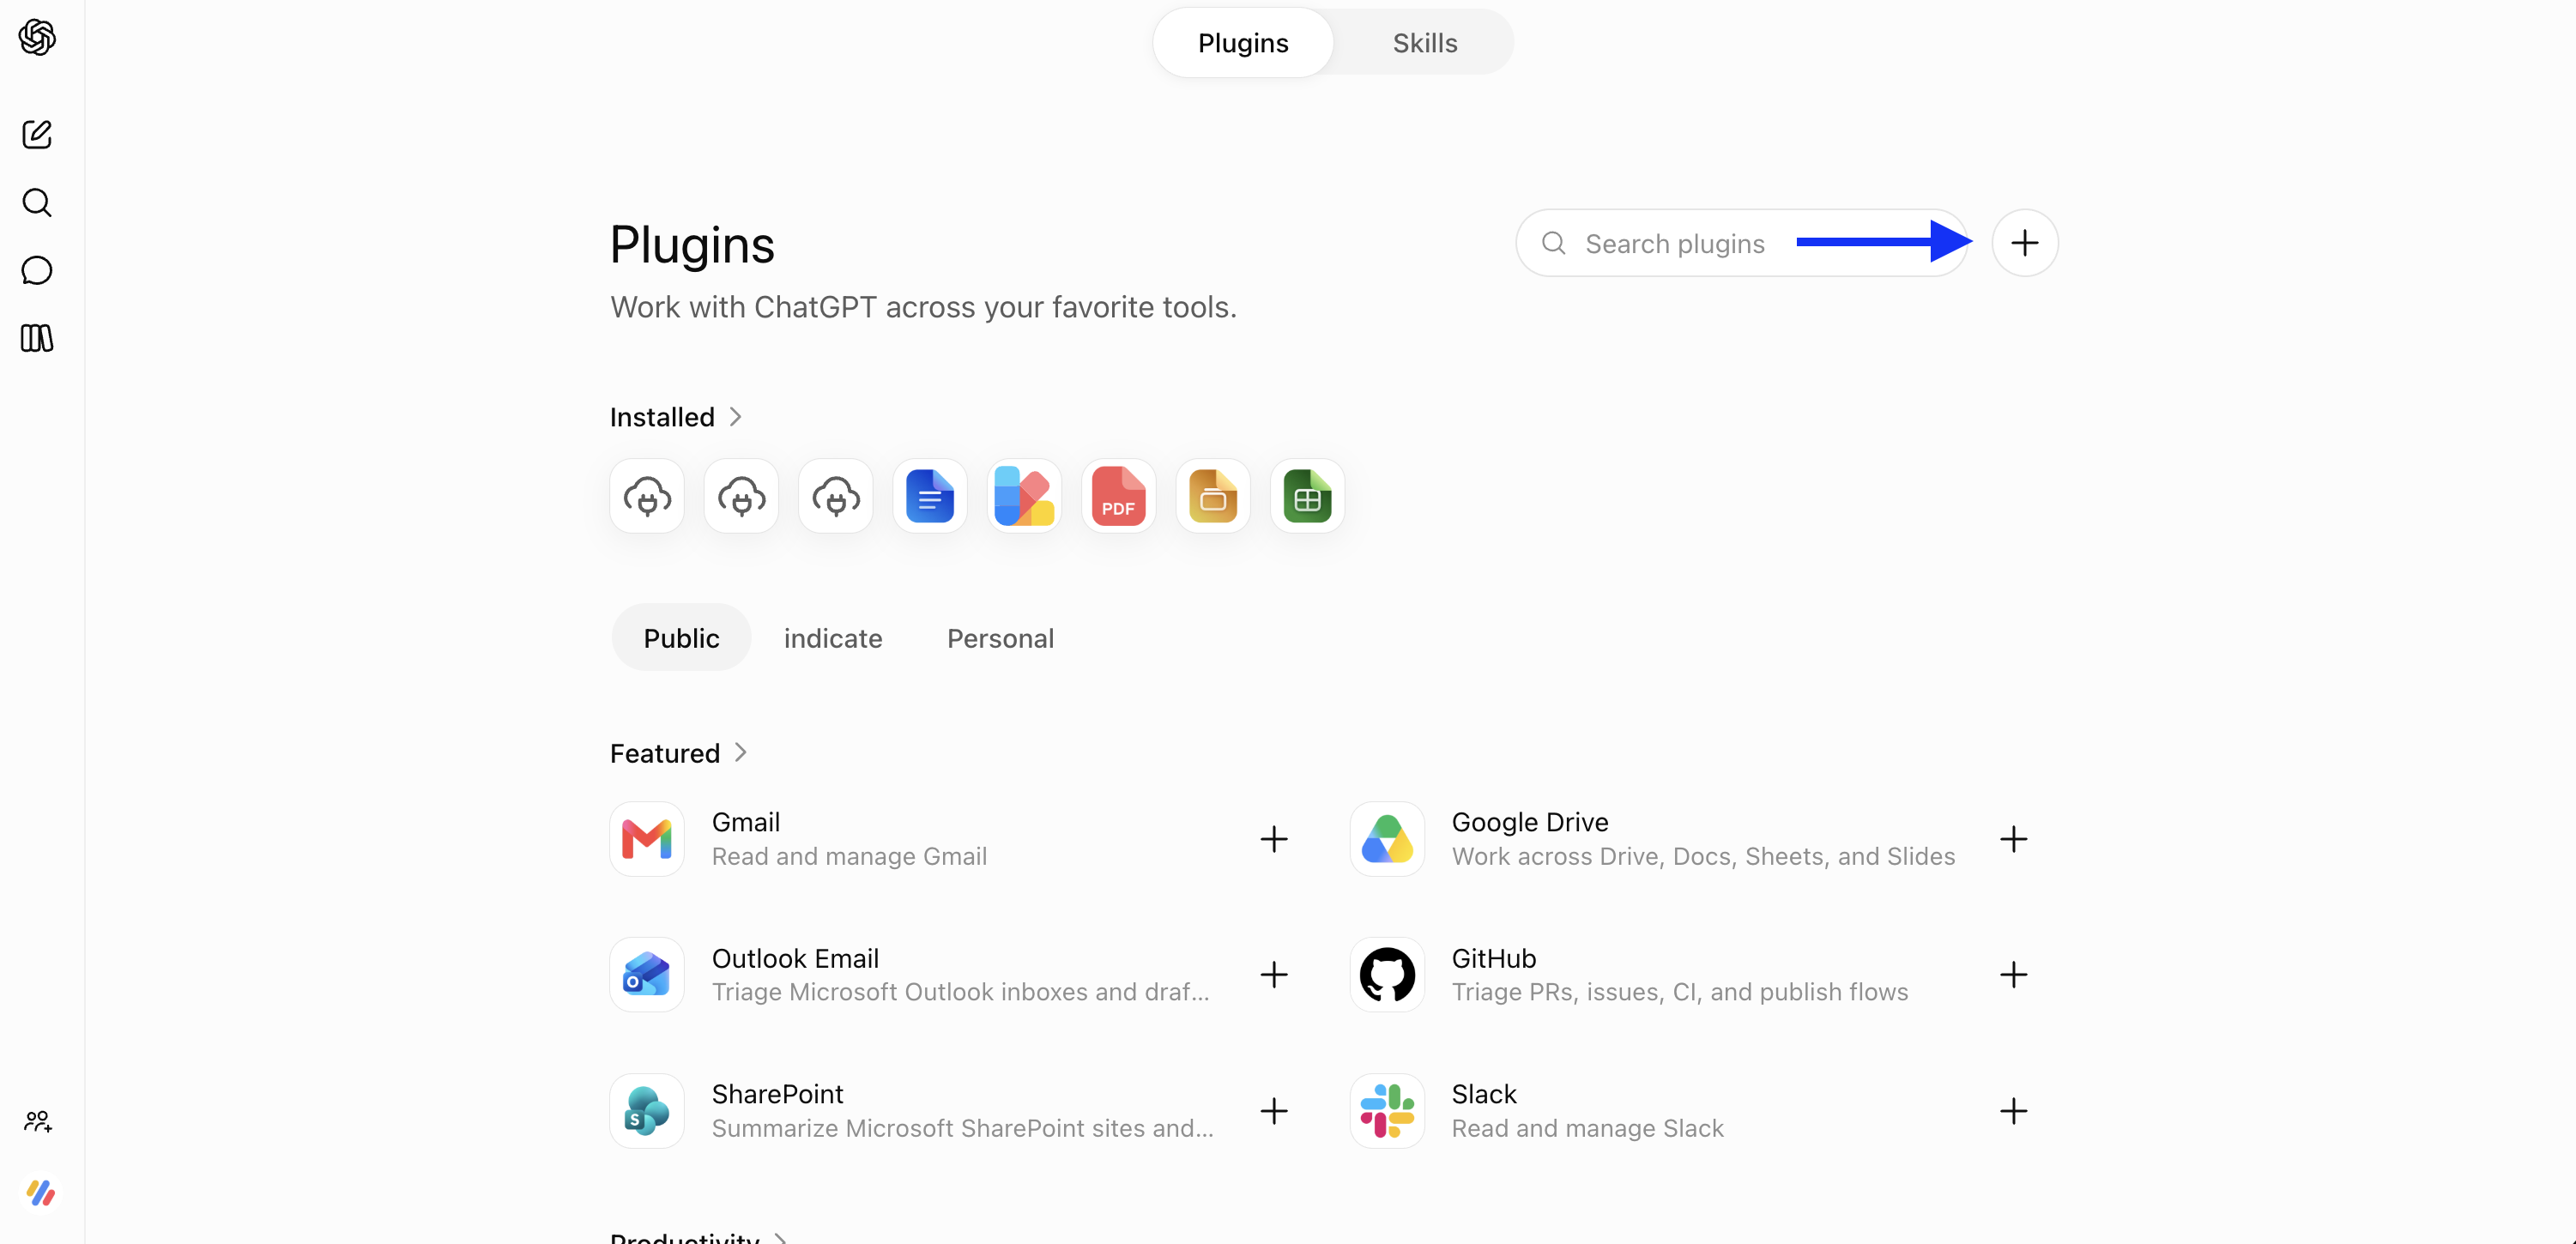This screenshot has height=1244, width=2576.
Task: Open the Installed section heading
Action: point(662,417)
